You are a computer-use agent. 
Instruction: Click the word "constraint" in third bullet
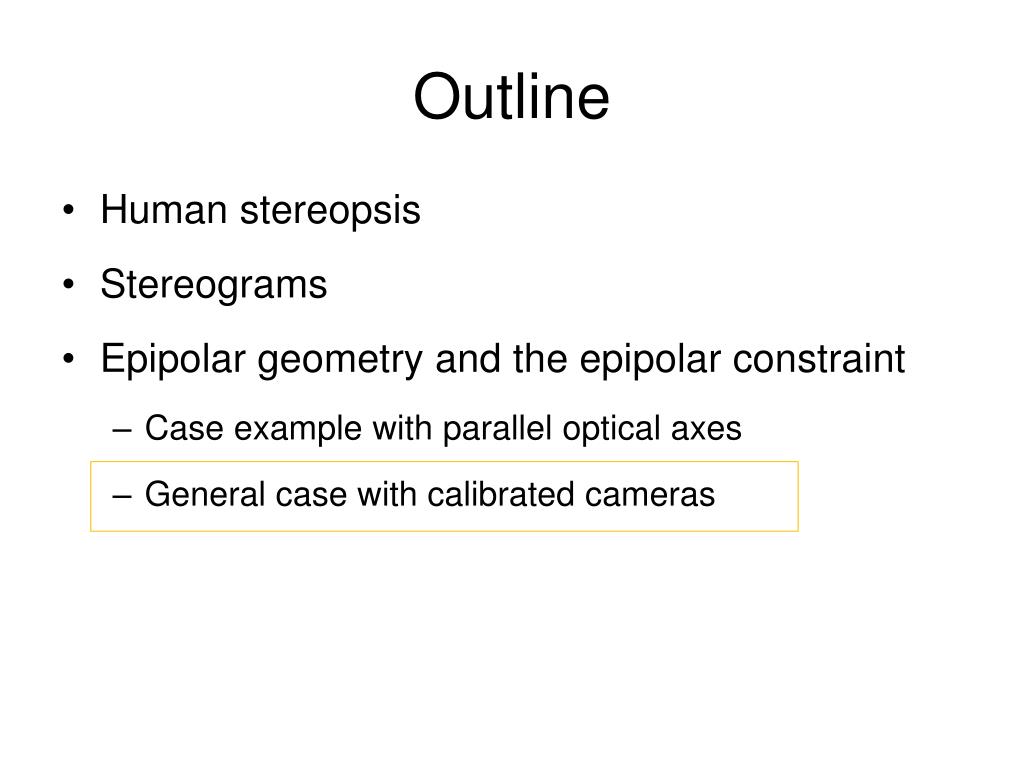click(819, 359)
